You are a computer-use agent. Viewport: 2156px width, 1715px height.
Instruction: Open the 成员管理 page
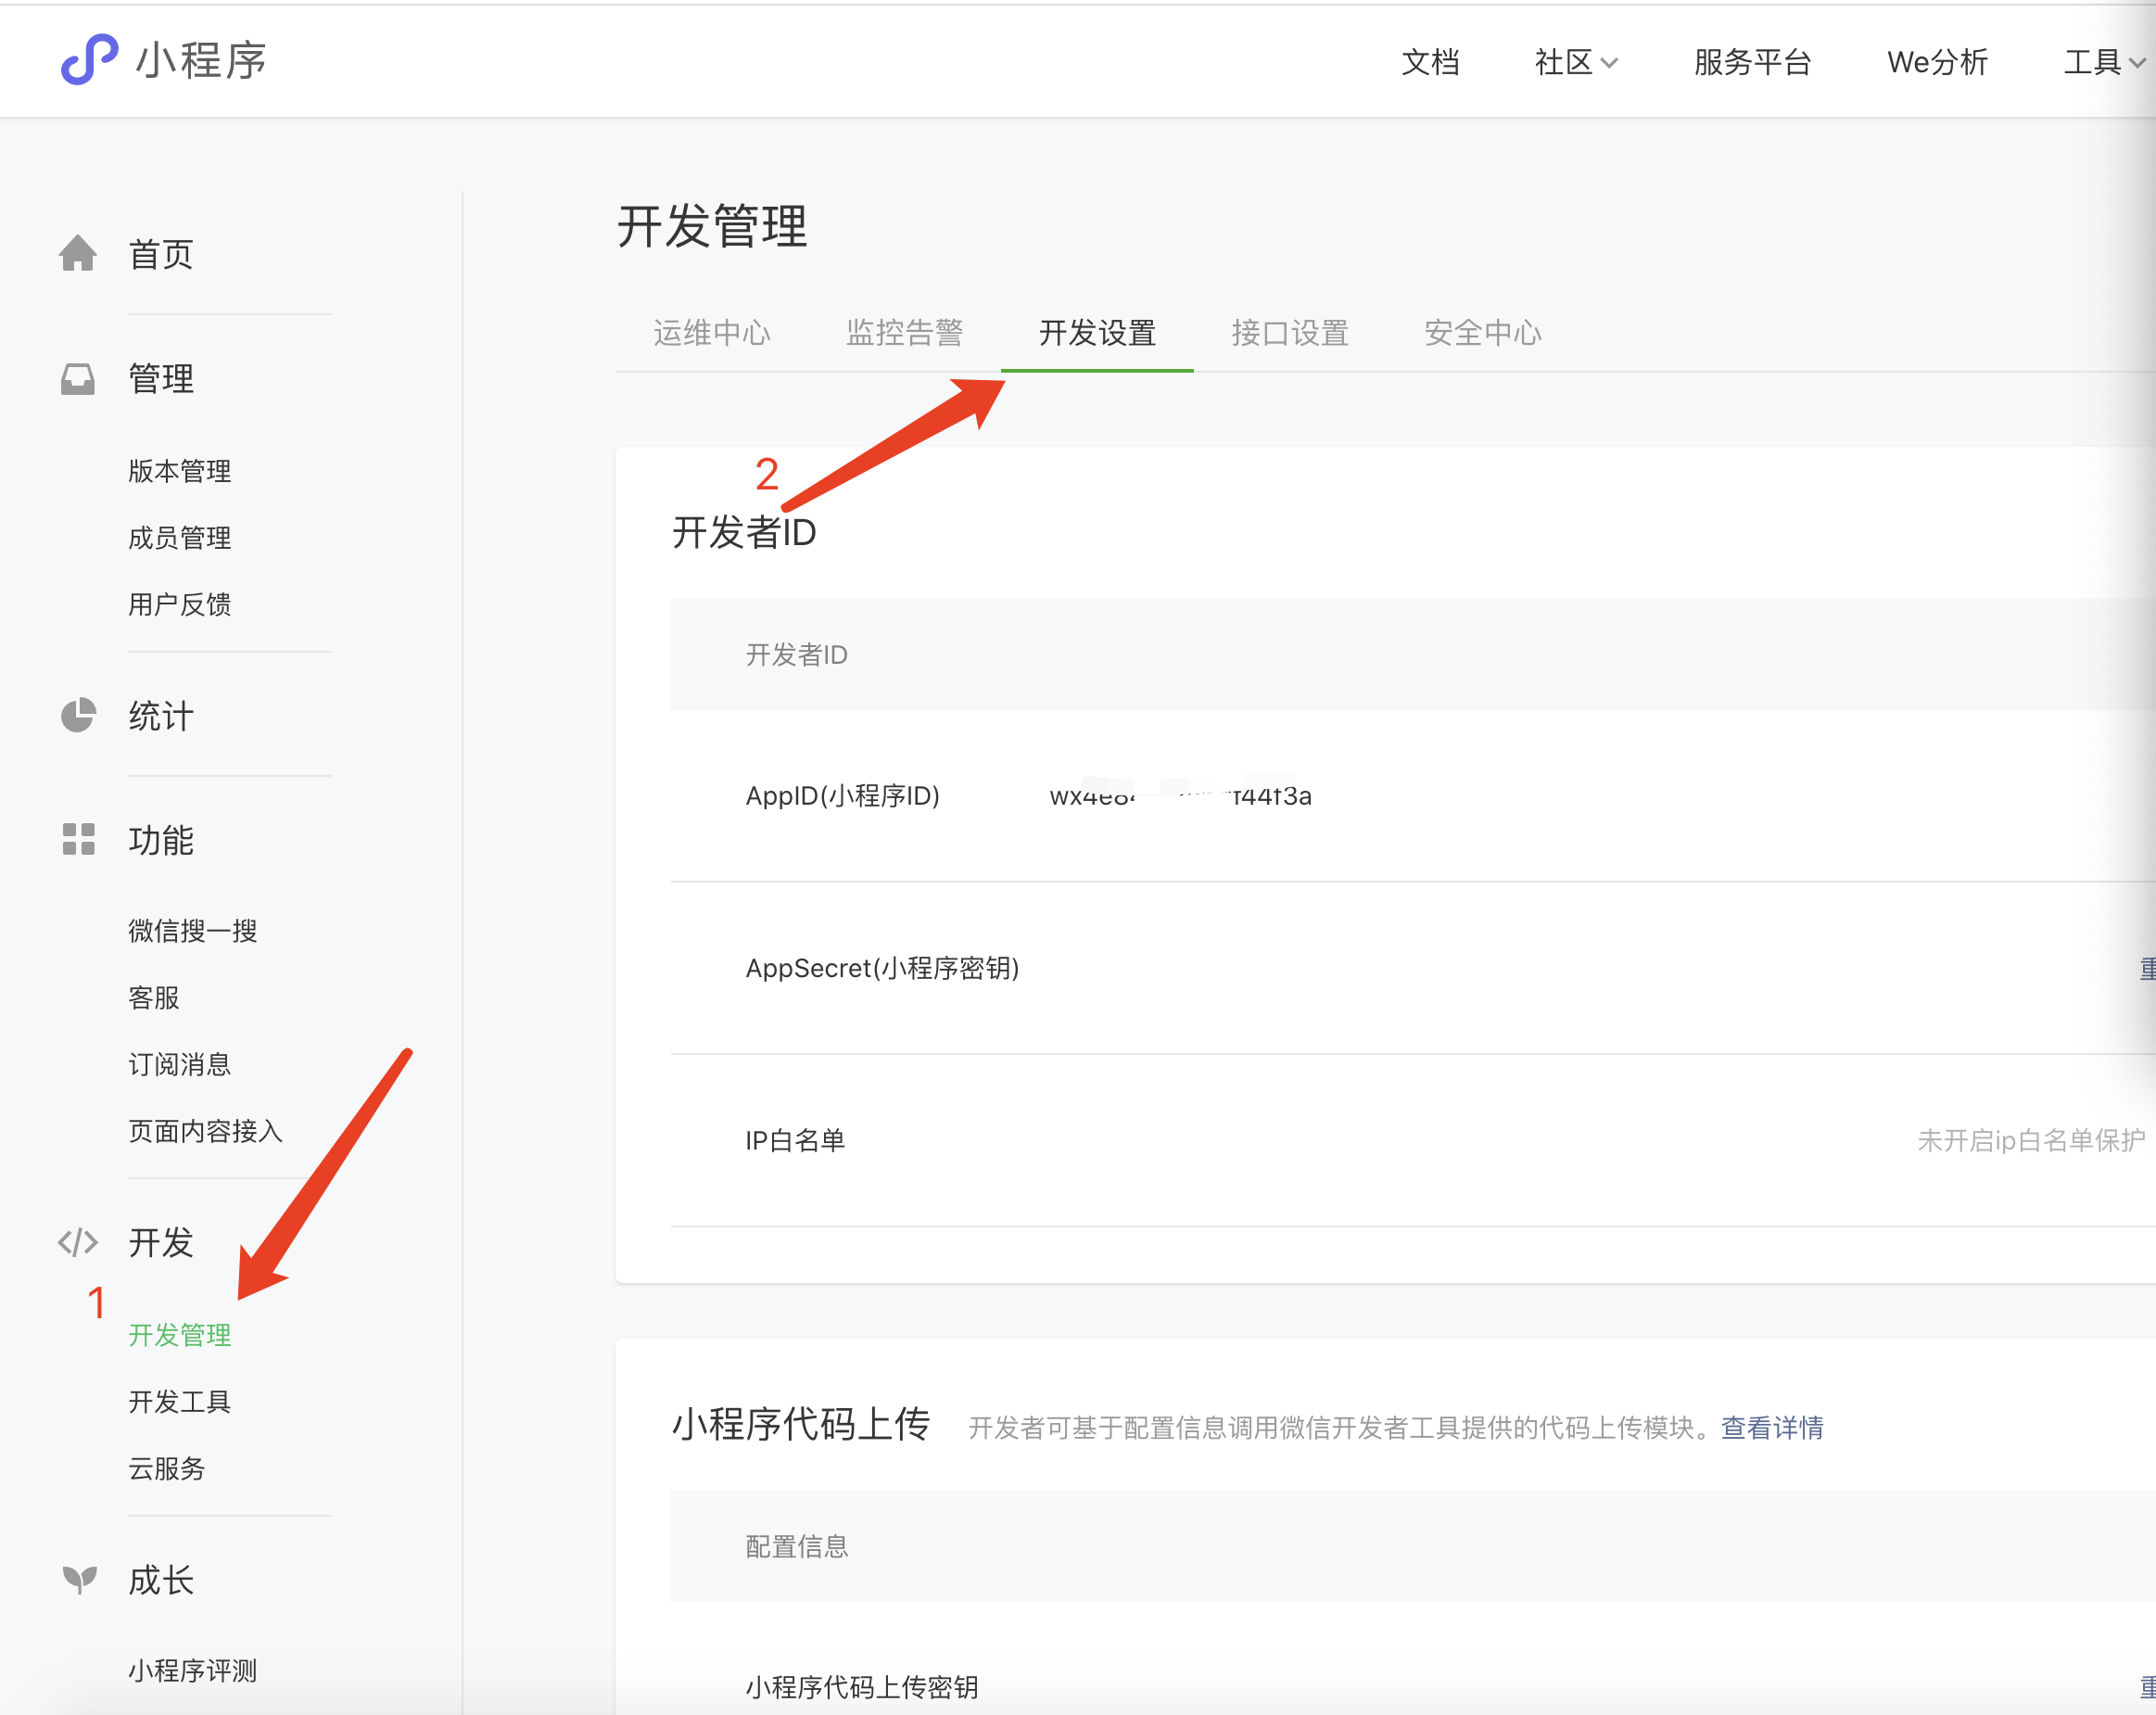coord(179,537)
